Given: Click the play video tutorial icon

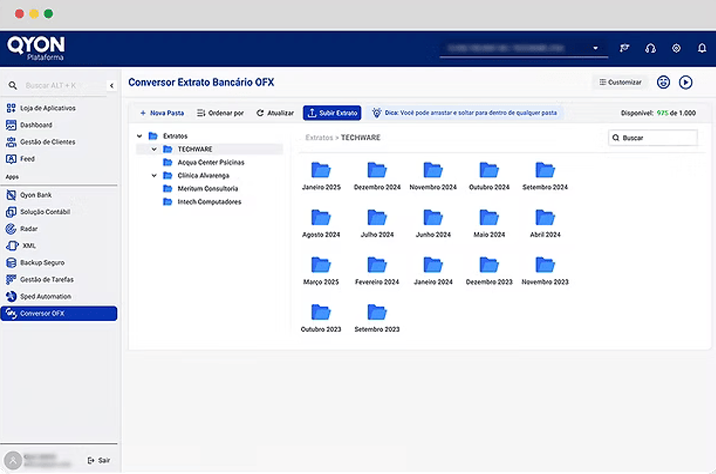Looking at the screenshot, I should 686,83.
